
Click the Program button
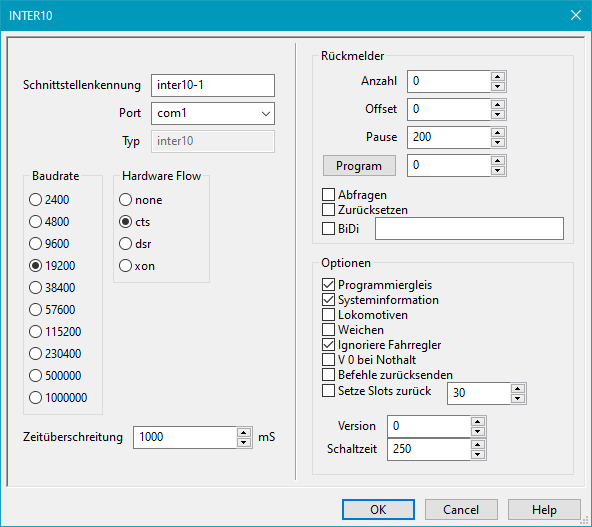point(359,166)
